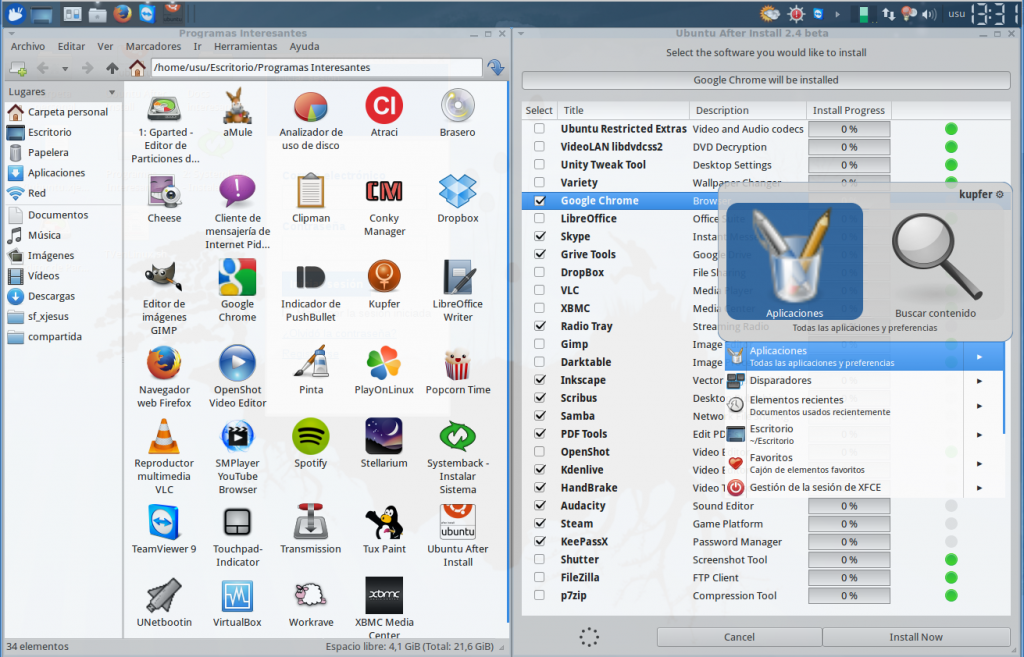Viewport: 1024px width, 657px height.
Task: Expand the Lugares side pane dropdown
Action: [112, 92]
